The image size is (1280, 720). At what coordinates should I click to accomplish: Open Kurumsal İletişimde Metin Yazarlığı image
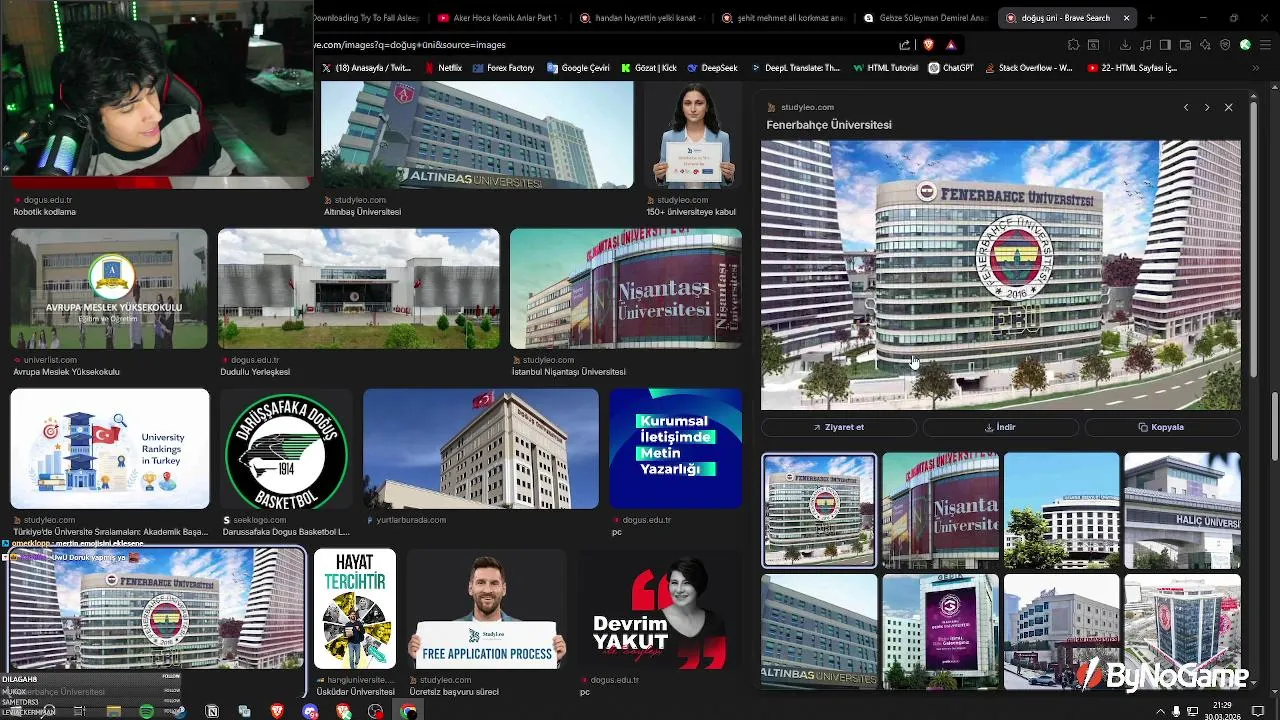coord(676,449)
